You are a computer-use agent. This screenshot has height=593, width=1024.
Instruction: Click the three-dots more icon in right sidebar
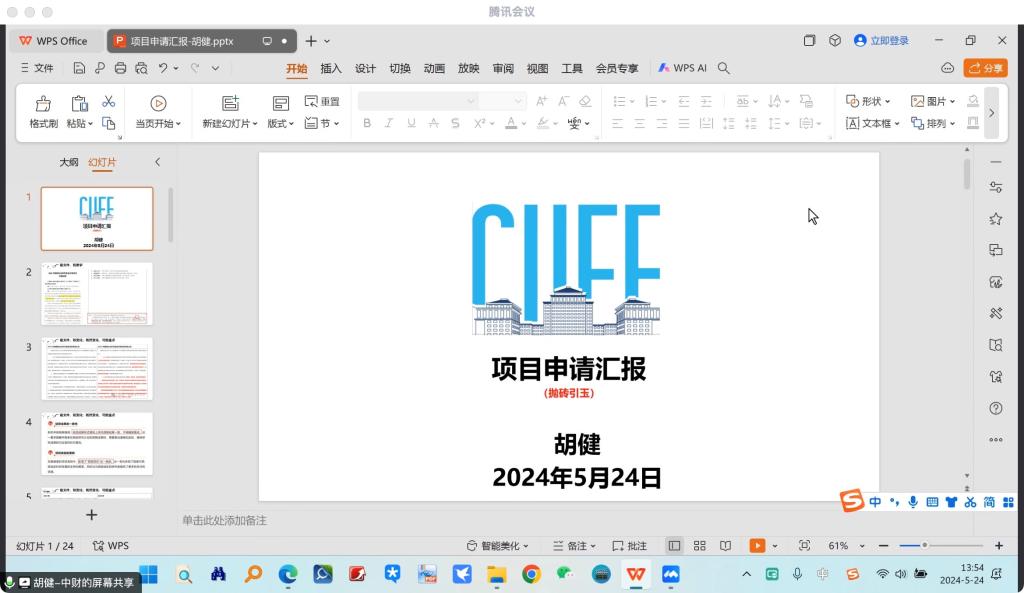pyautogui.click(x=995, y=440)
